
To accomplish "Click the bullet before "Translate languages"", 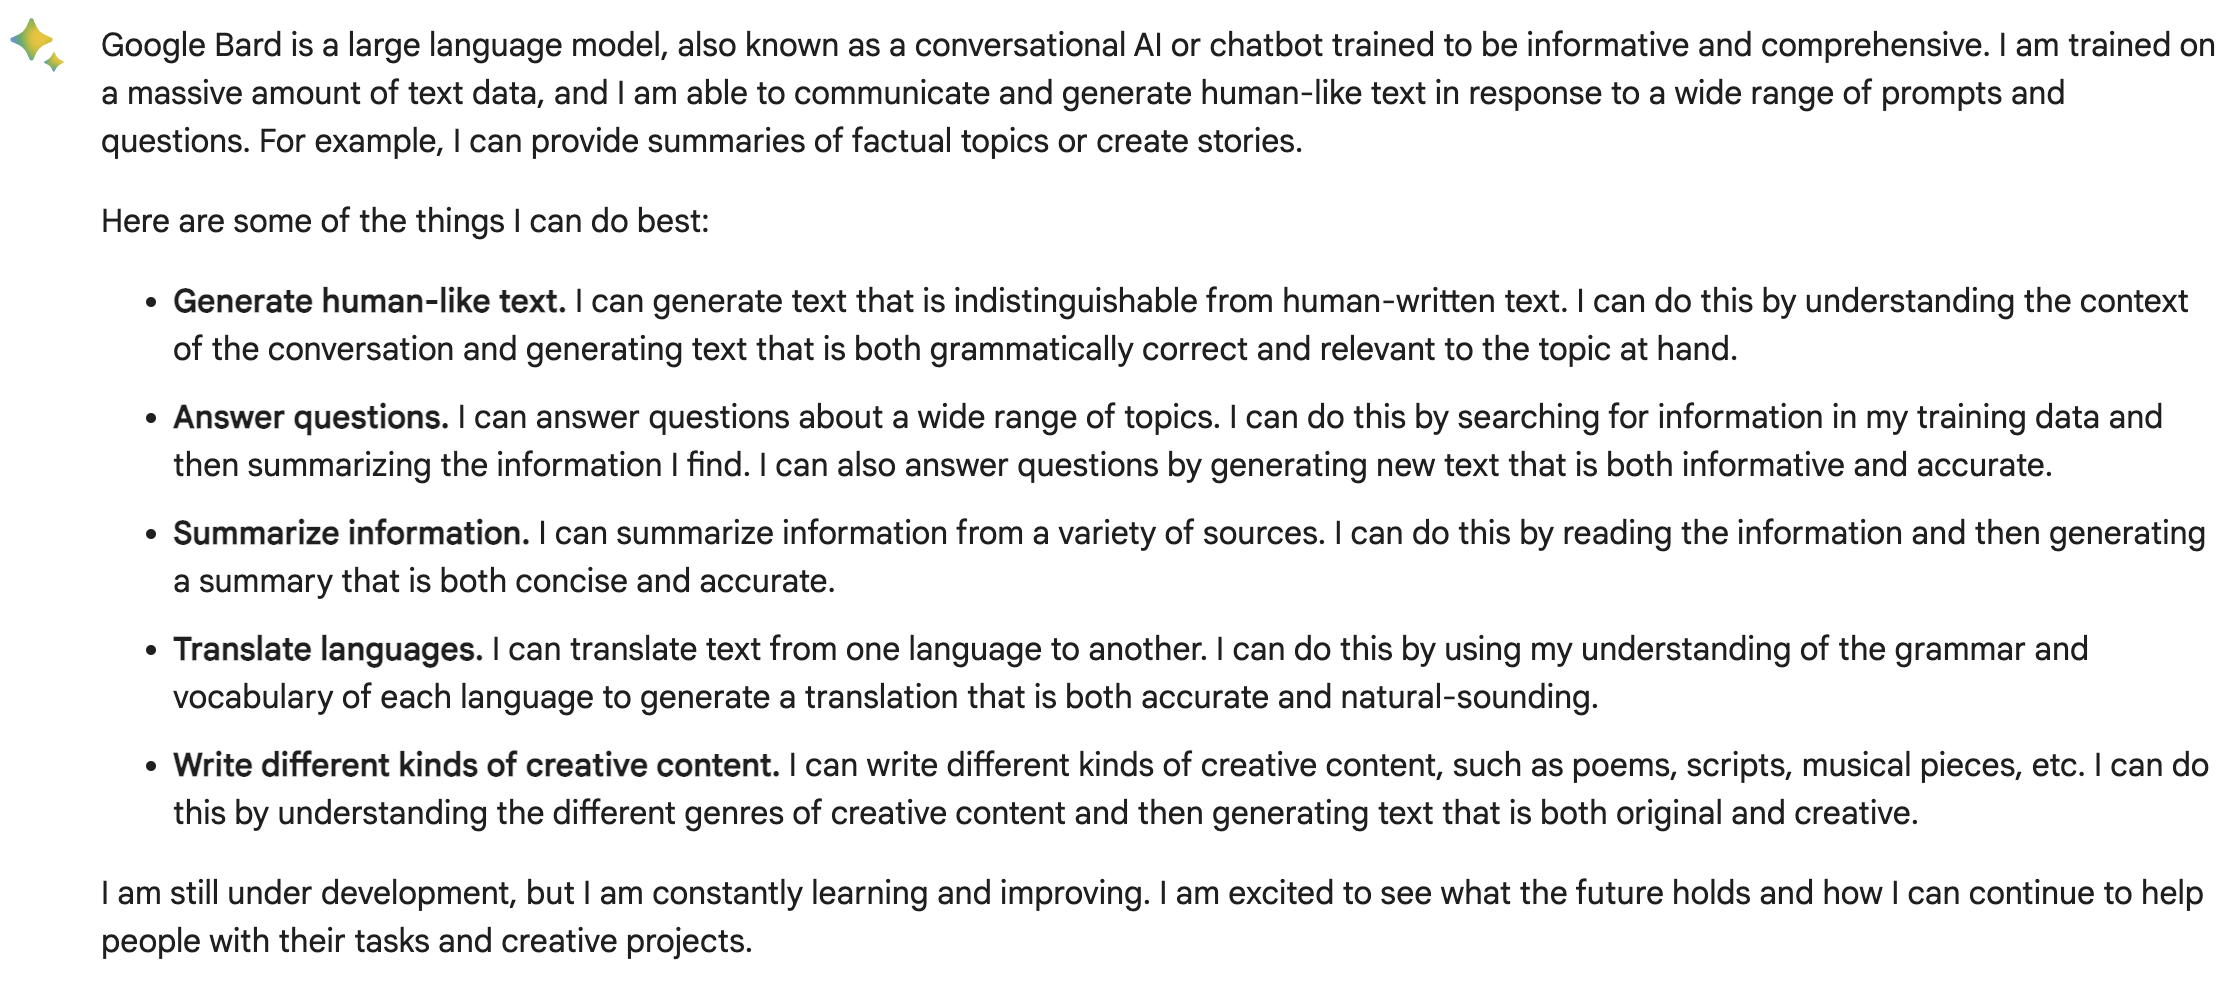I will [x=151, y=651].
